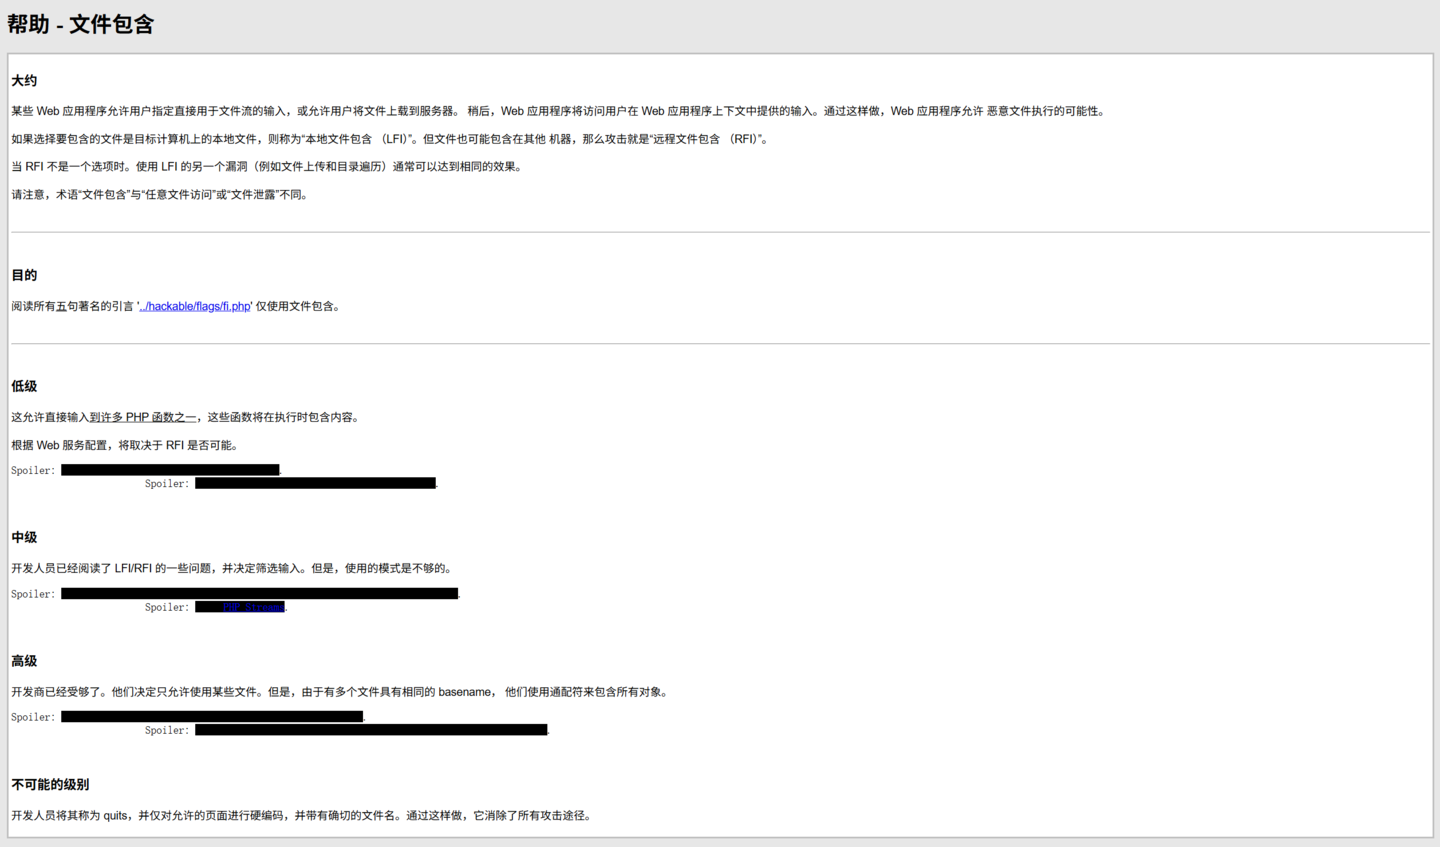Click the '中级' section heading

point(24,537)
